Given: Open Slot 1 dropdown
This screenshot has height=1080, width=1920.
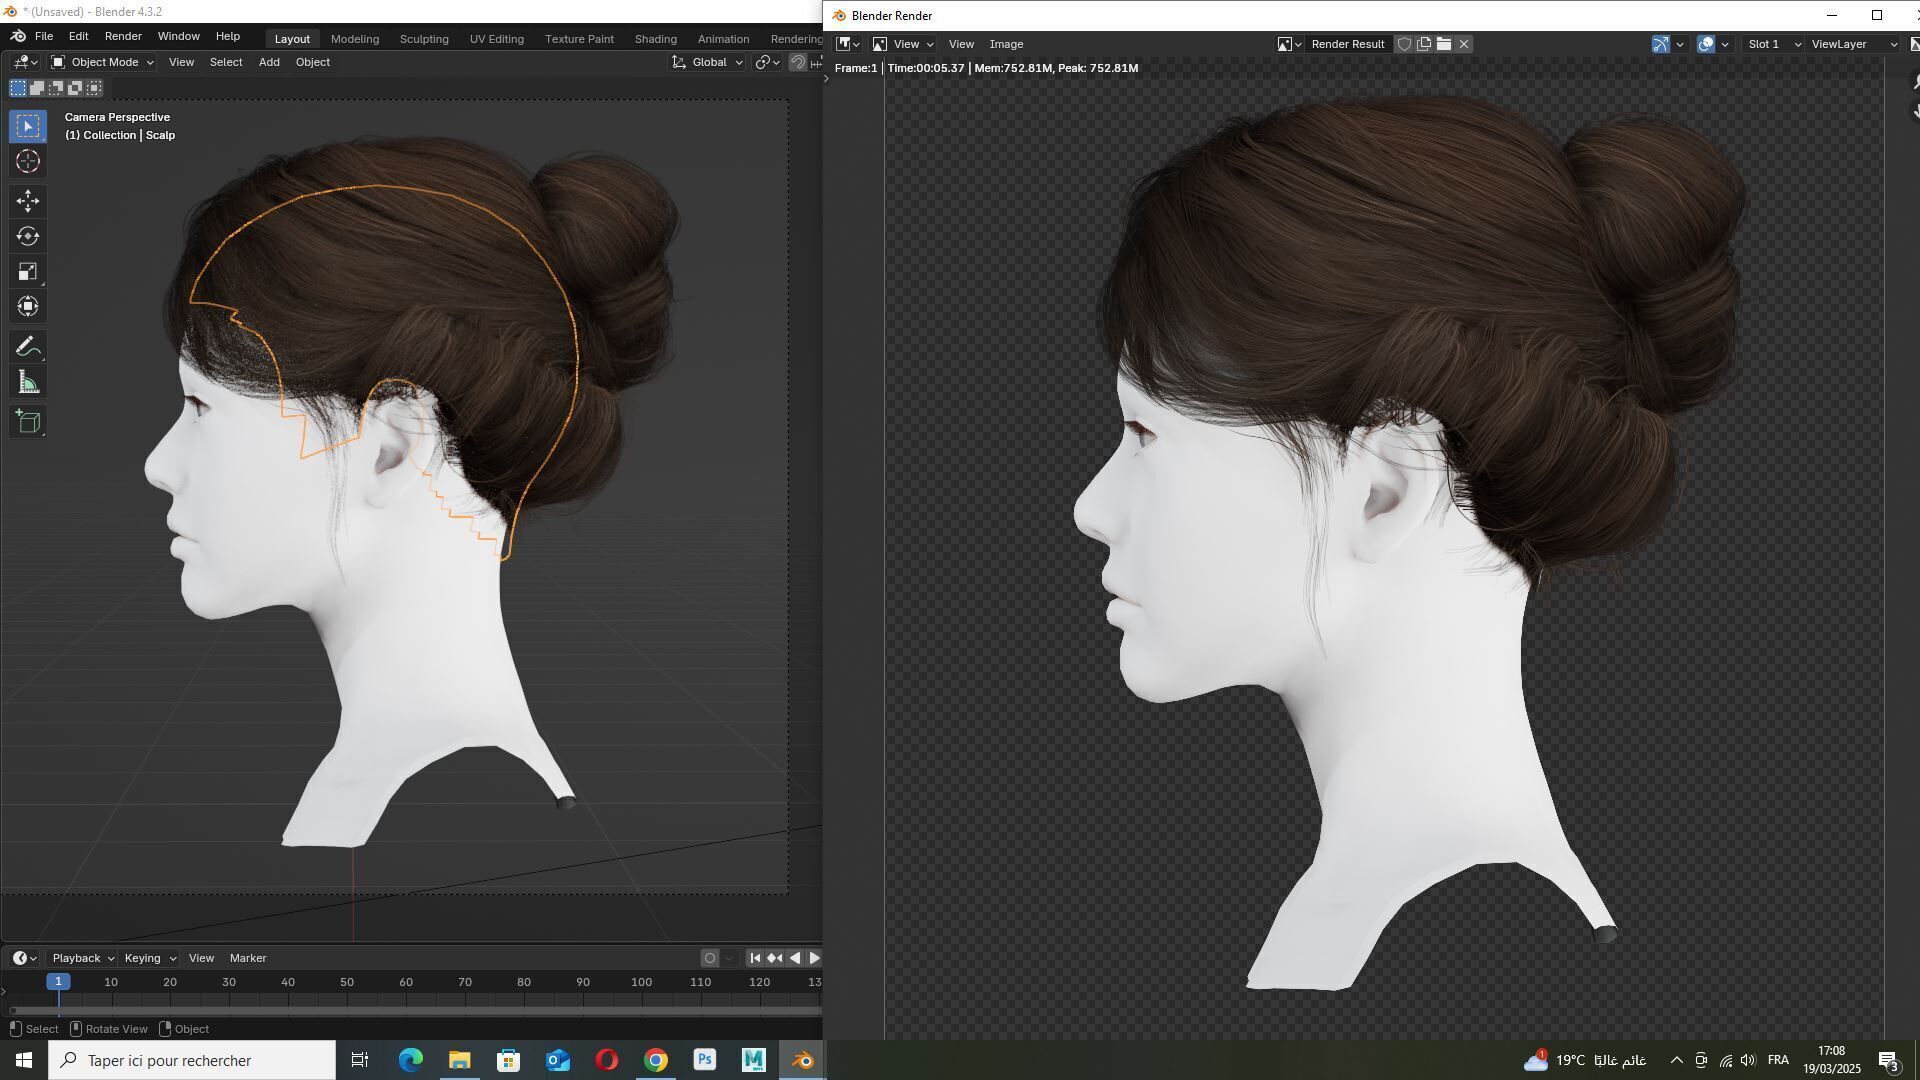Looking at the screenshot, I should coord(1773,44).
